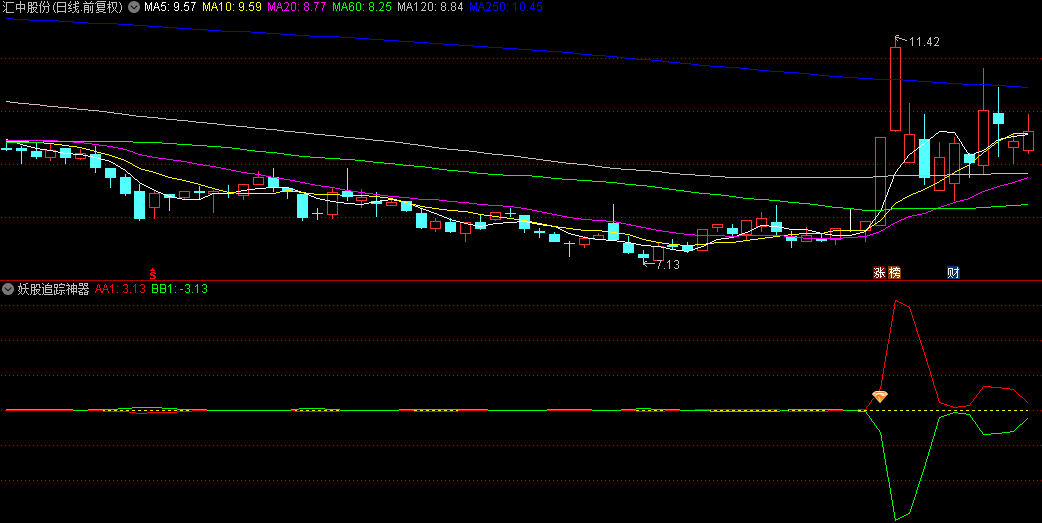Click the BB1: -3.13 value
Screen dimensions: 1042x523
[179, 288]
